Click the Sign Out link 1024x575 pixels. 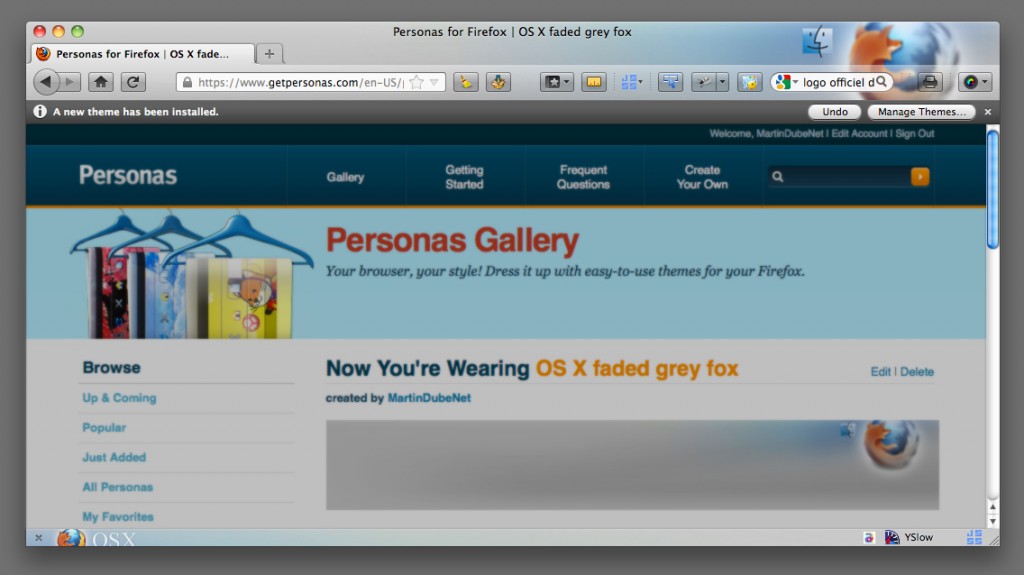[x=914, y=133]
